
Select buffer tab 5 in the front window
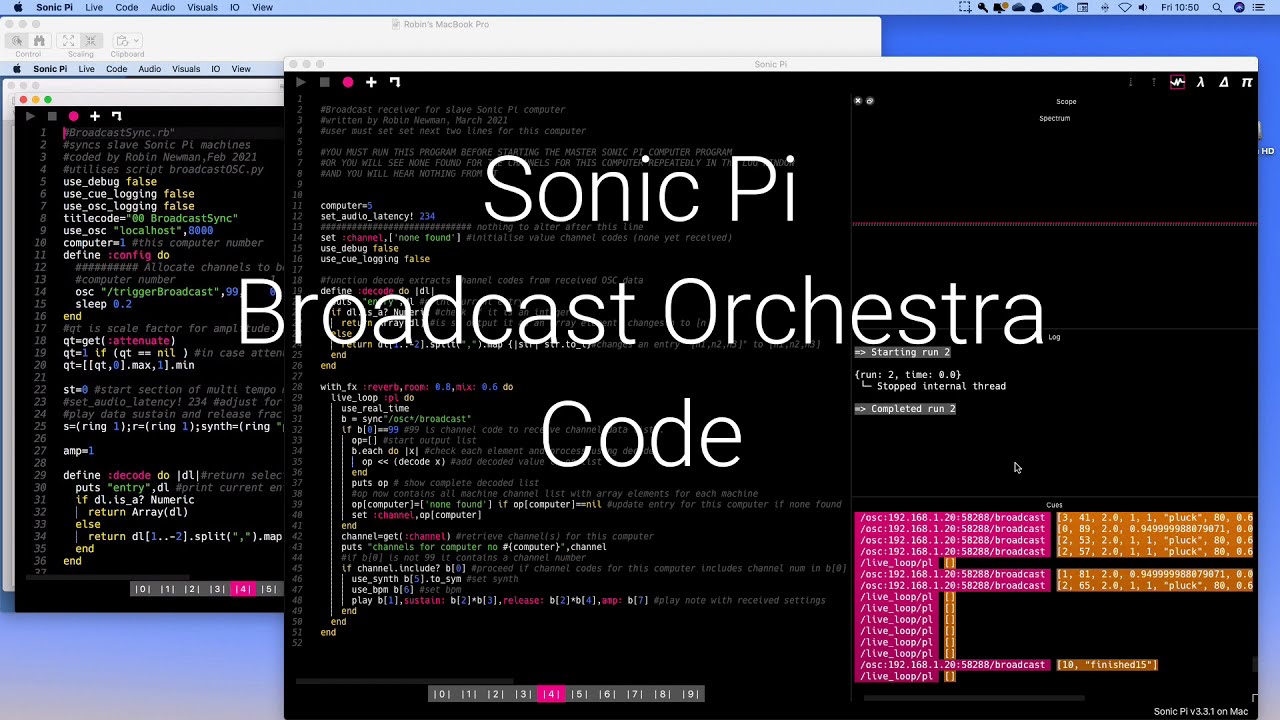tap(579, 694)
